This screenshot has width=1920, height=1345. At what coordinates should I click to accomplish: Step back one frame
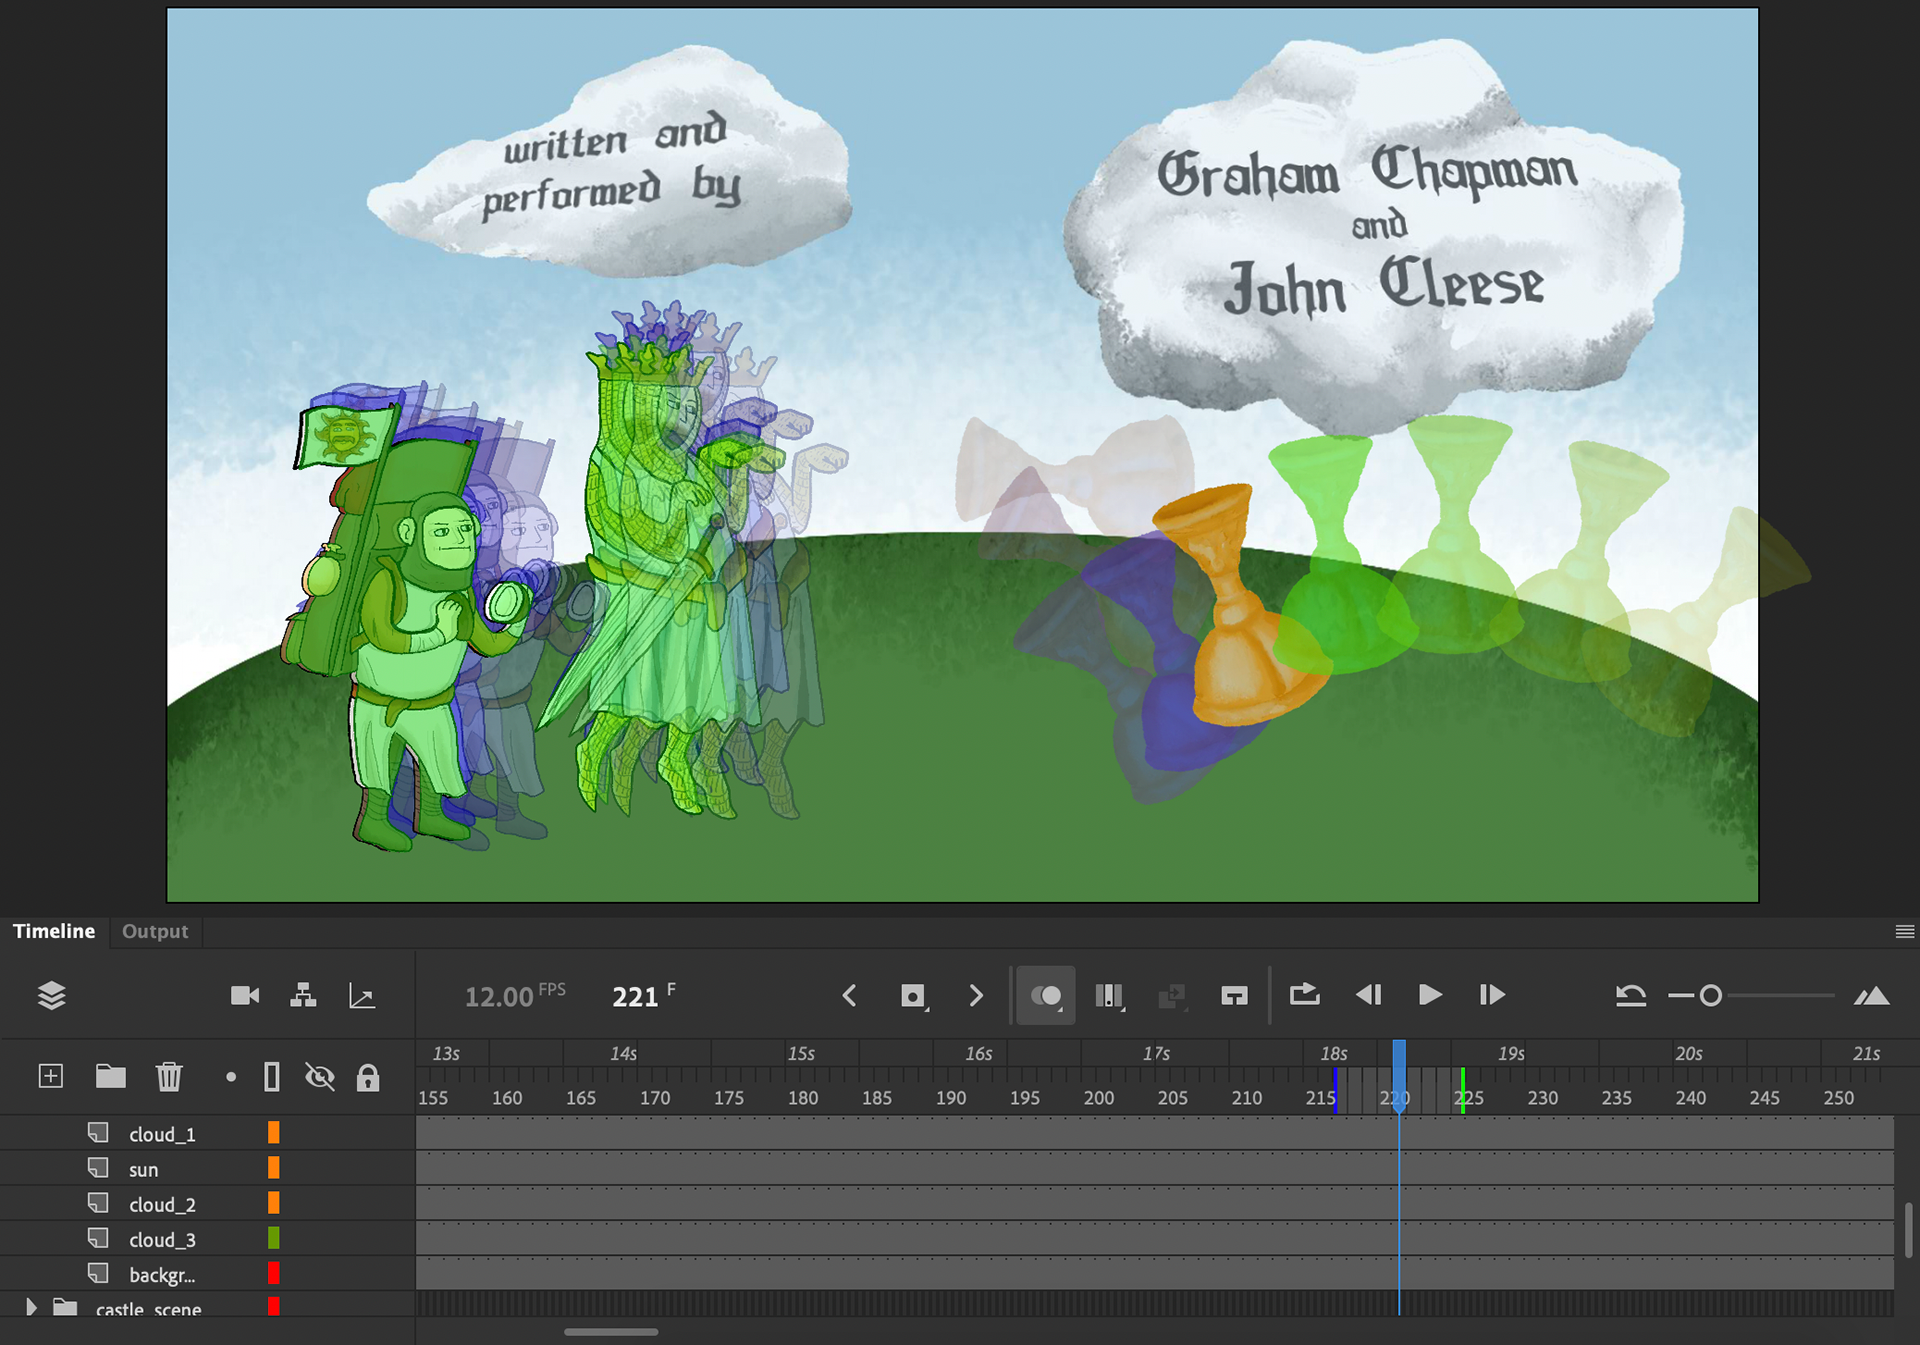coord(1368,994)
